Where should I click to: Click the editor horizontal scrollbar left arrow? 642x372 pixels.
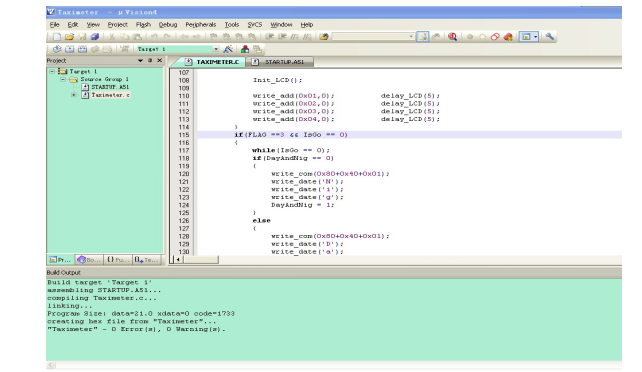click(178, 259)
